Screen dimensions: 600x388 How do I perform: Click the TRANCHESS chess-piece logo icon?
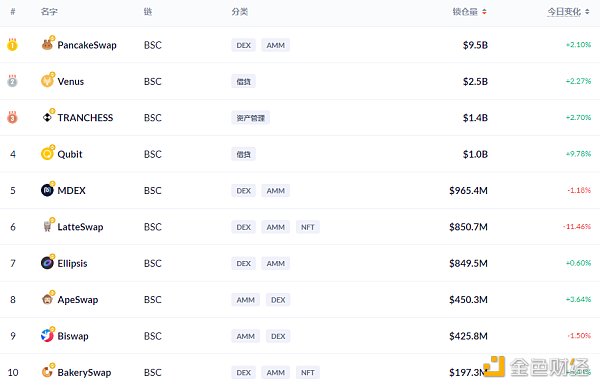click(47, 117)
